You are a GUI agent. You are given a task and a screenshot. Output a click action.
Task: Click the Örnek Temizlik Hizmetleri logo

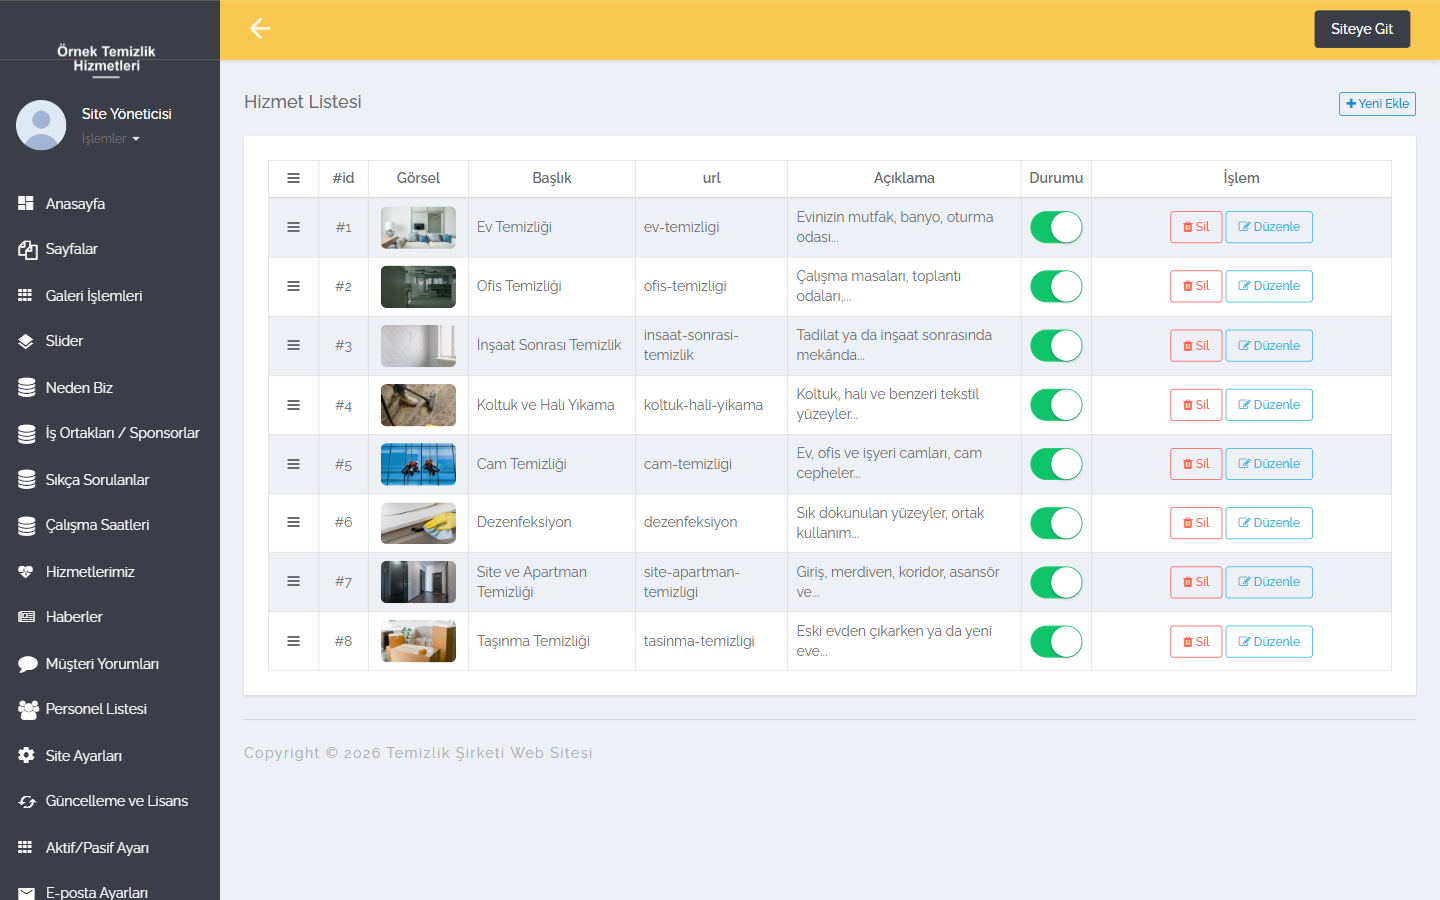(106, 58)
